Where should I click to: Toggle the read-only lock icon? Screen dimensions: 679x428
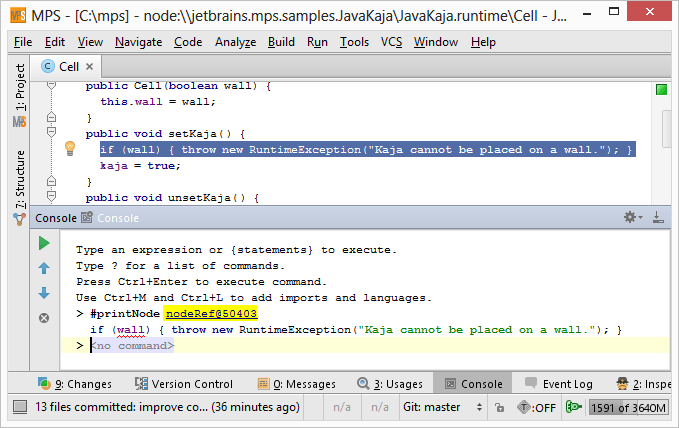pos(499,407)
